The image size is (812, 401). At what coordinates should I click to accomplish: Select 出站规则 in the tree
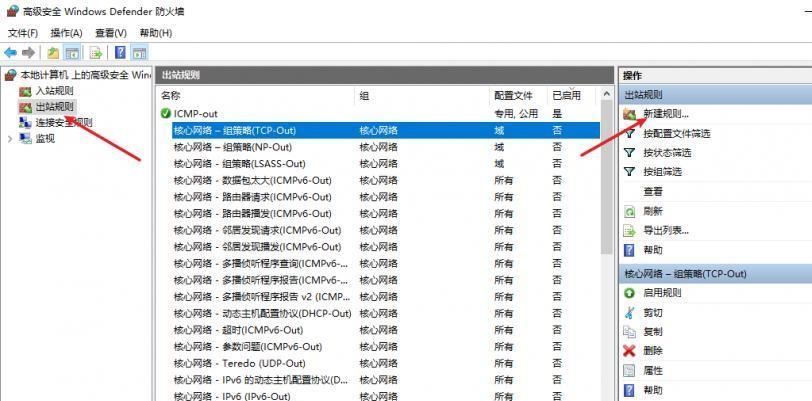tap(54, 107)
